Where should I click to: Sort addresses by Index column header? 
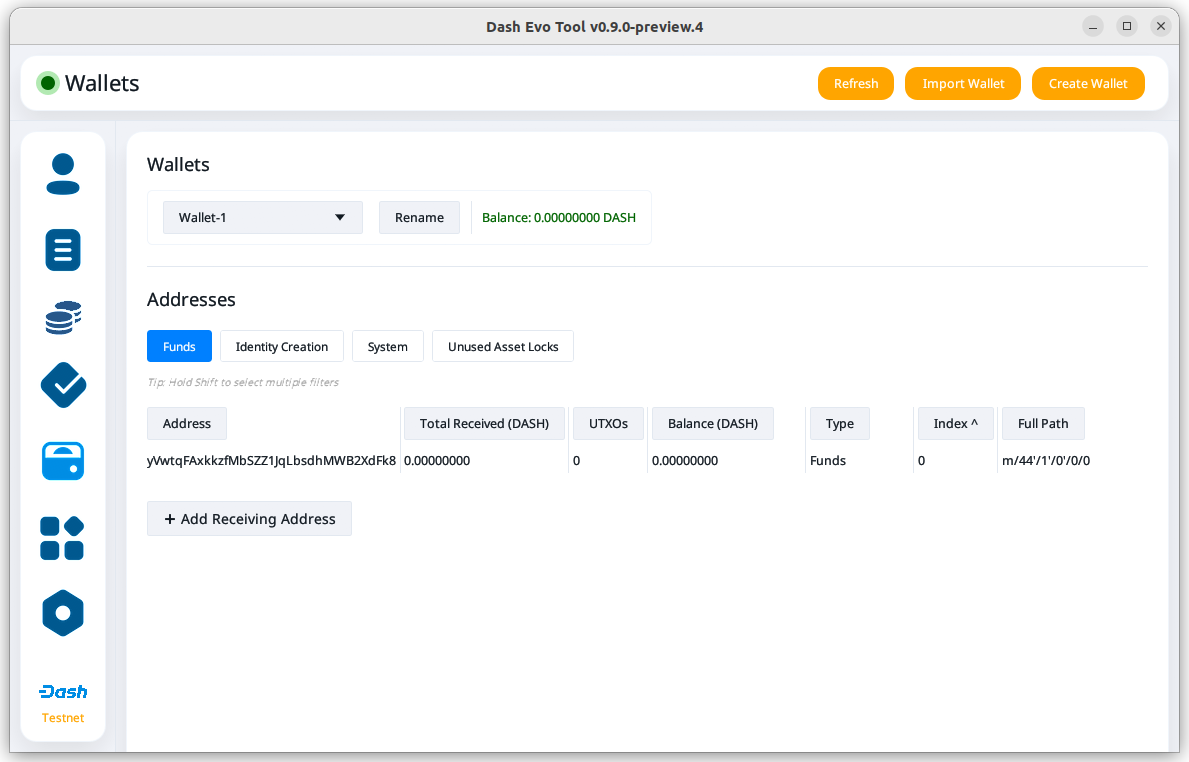tap(955, 423)
